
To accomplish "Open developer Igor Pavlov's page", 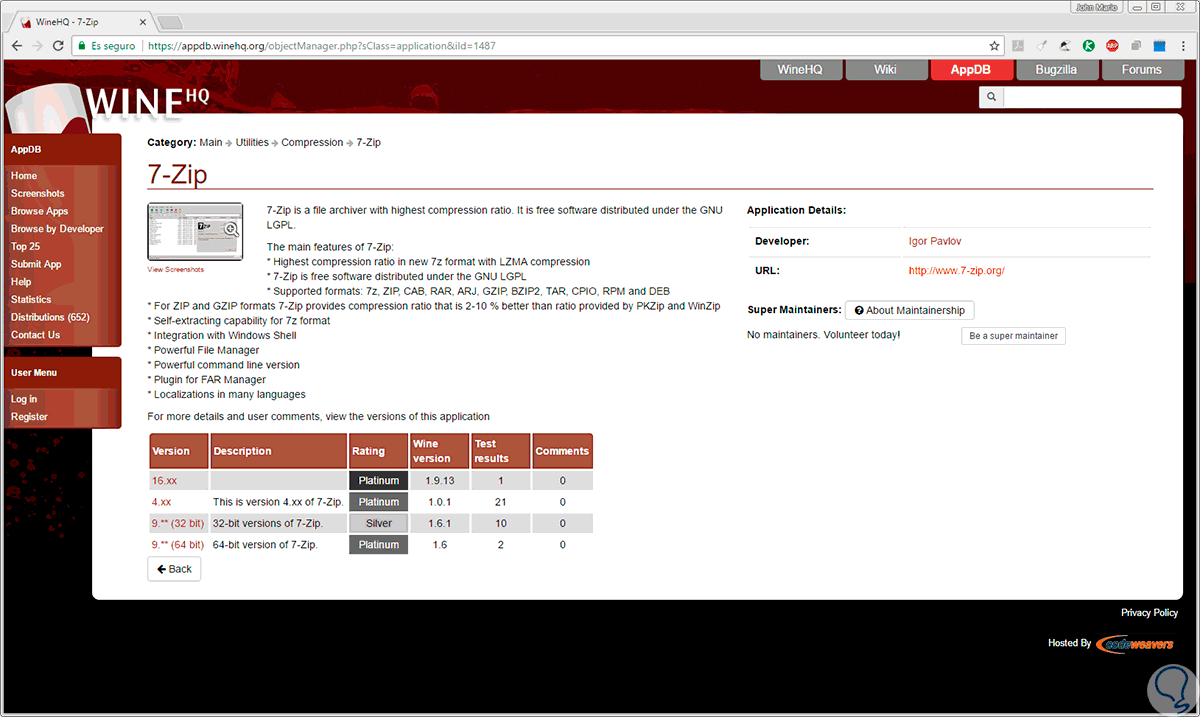I will (x=935, y=241).
